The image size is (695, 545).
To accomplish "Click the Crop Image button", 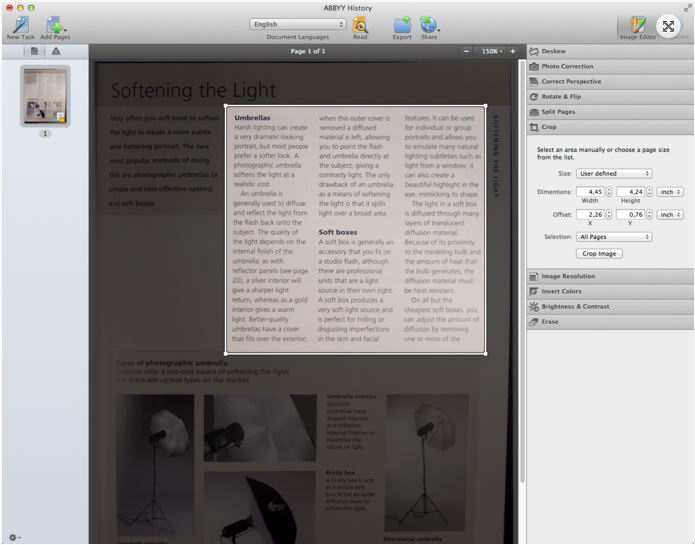I will coord(599,253).
